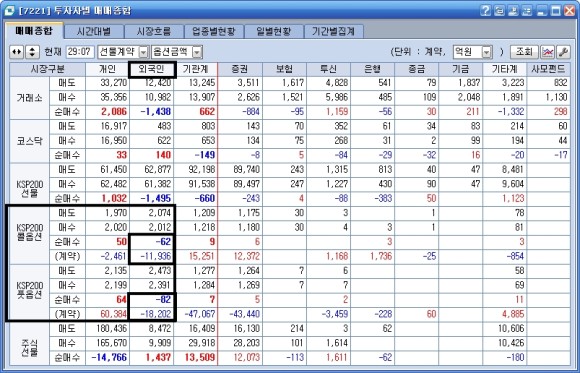580x373 pixels.
Task: Click the vertical expand arrows icon
Action: tap(32, 52)
